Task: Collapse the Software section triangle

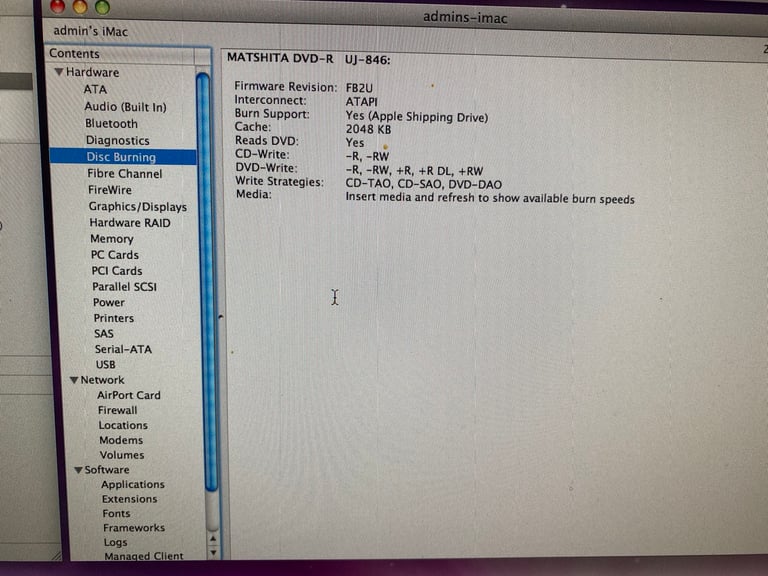Action: [x=78, y=470]
